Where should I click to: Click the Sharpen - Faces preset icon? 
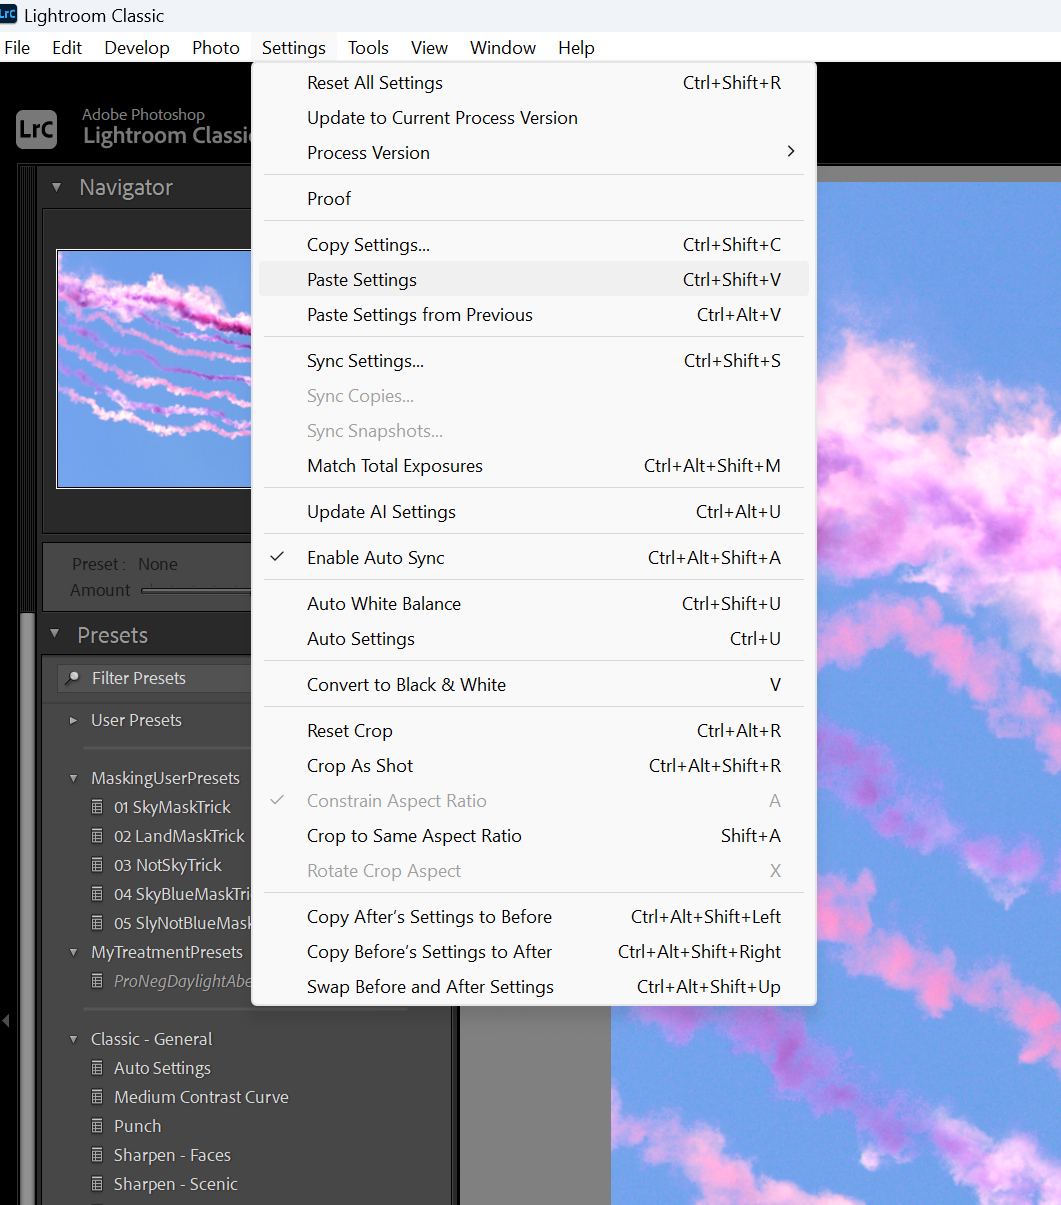97,1155
